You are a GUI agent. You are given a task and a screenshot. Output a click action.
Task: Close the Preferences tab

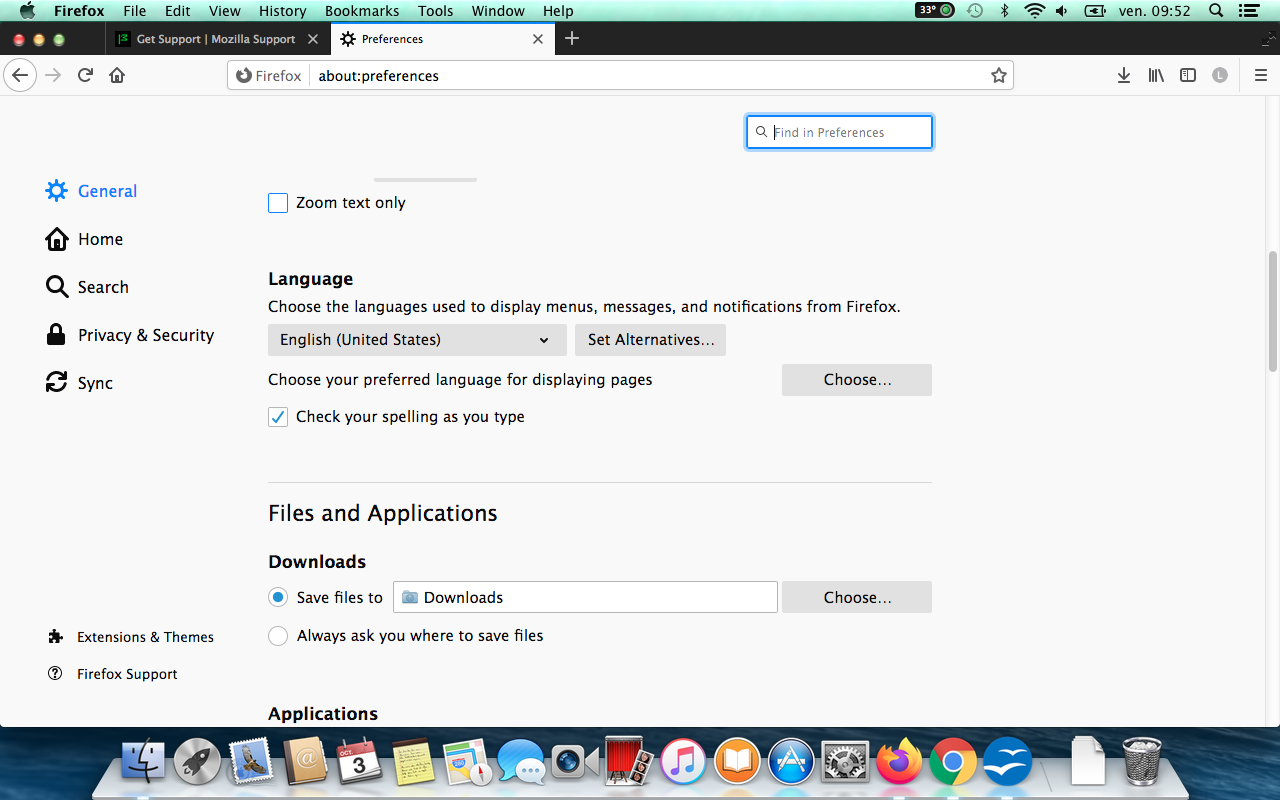538,39
